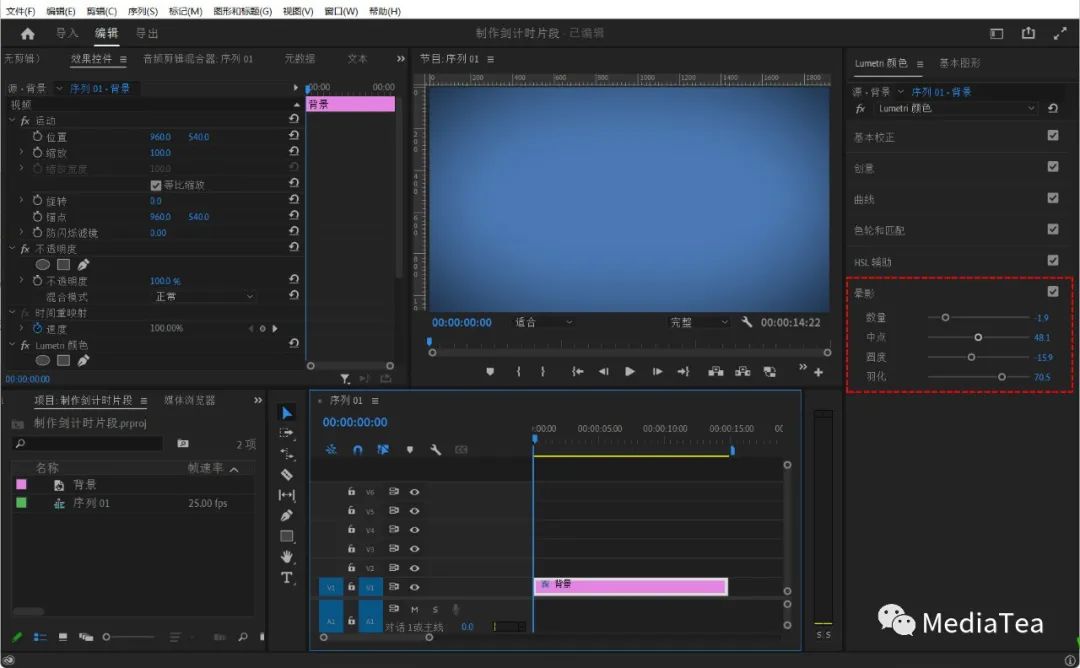Uncheck 色轮和匹配 checkbox

click(x=1052, y=229)
